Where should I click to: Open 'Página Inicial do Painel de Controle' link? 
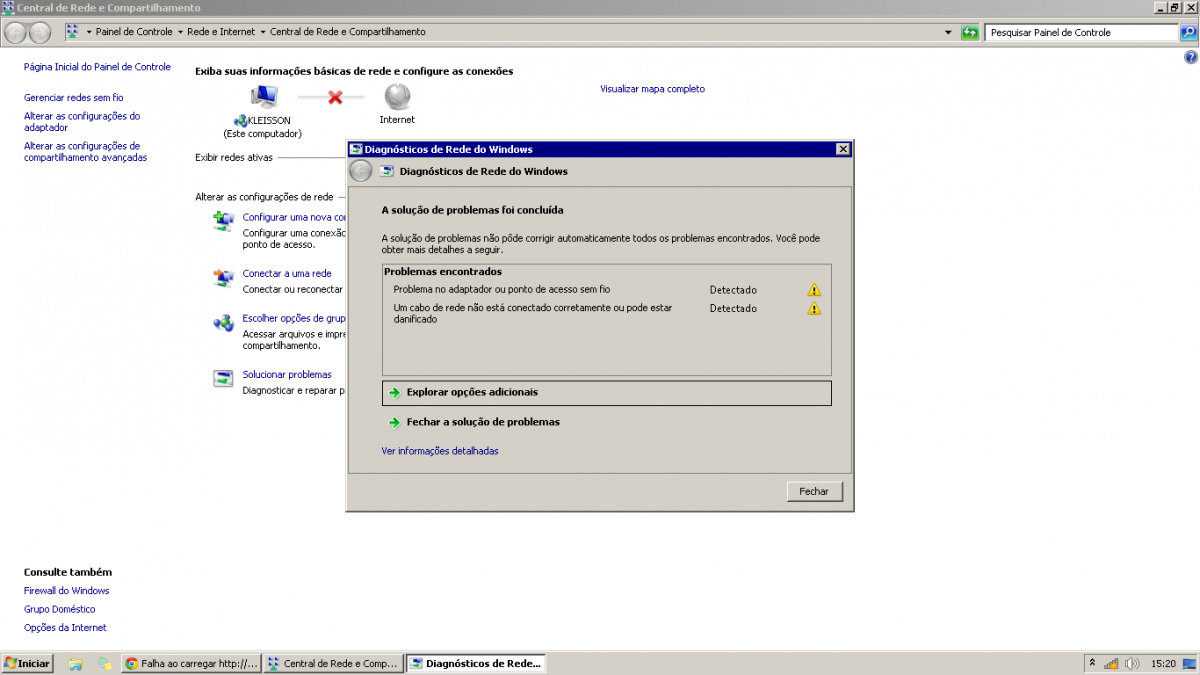[97, 67]
